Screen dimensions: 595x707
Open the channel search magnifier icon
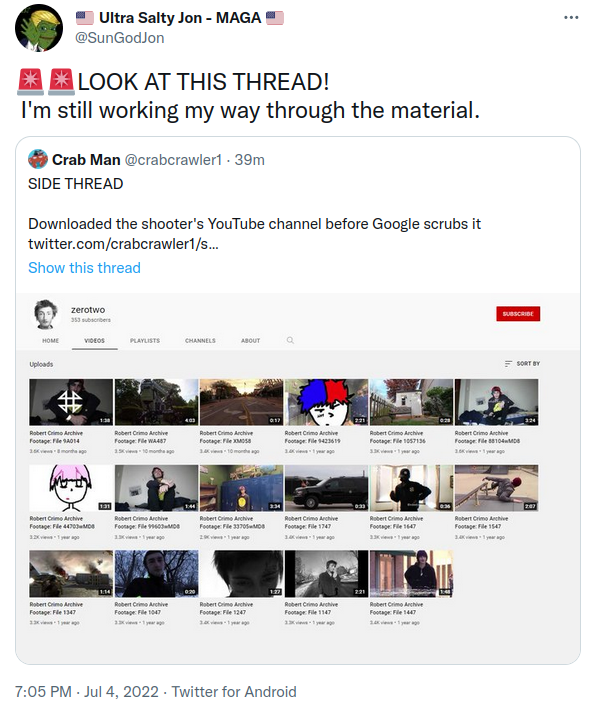[290, 340]
